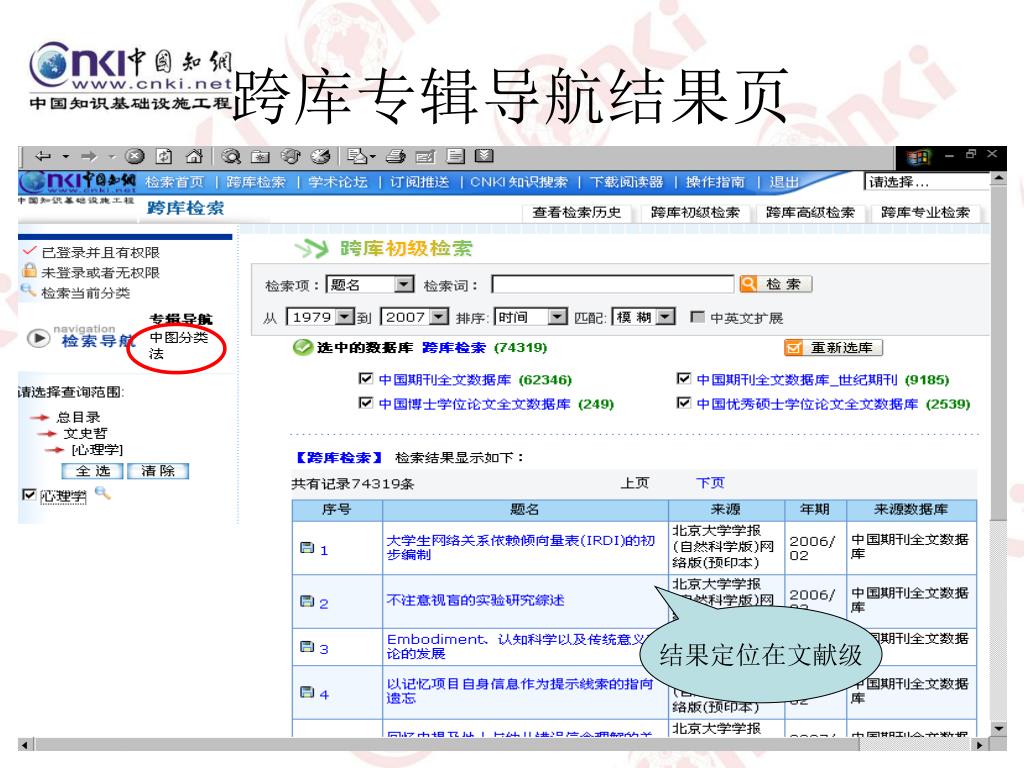Open the History toolbar icon
Screen dimensions: 1024x768
coord(320,156)
